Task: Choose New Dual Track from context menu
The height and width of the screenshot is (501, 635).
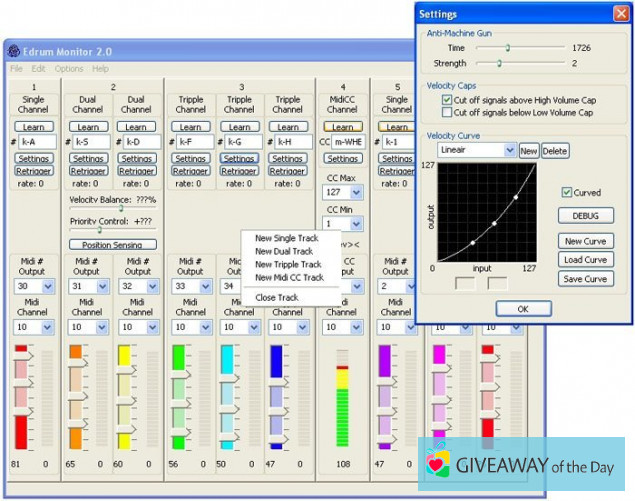Action: click(283, 251)
